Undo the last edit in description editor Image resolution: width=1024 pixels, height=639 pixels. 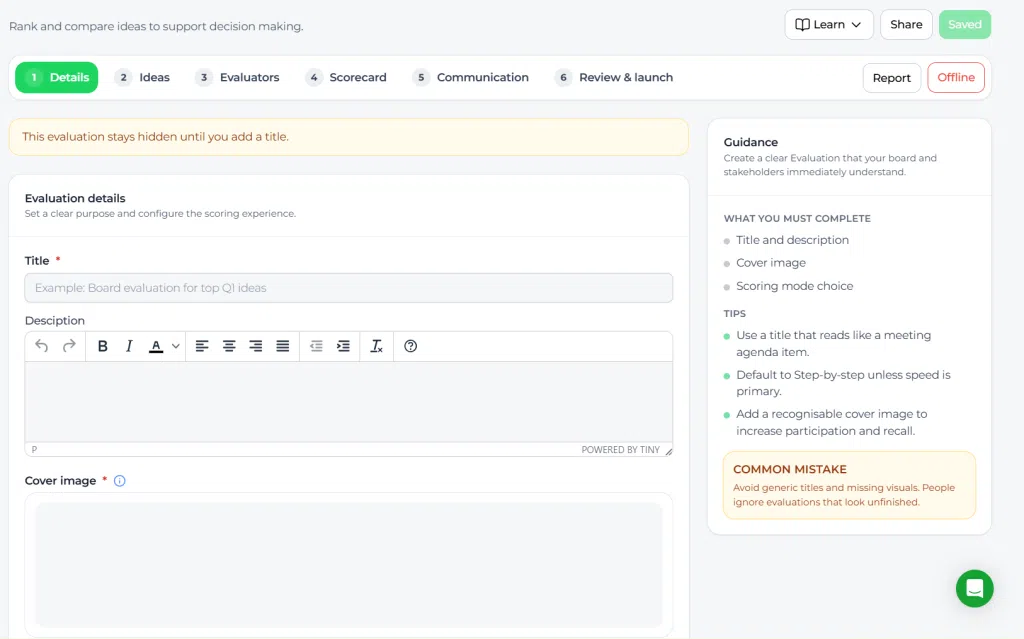click(42, 346)
